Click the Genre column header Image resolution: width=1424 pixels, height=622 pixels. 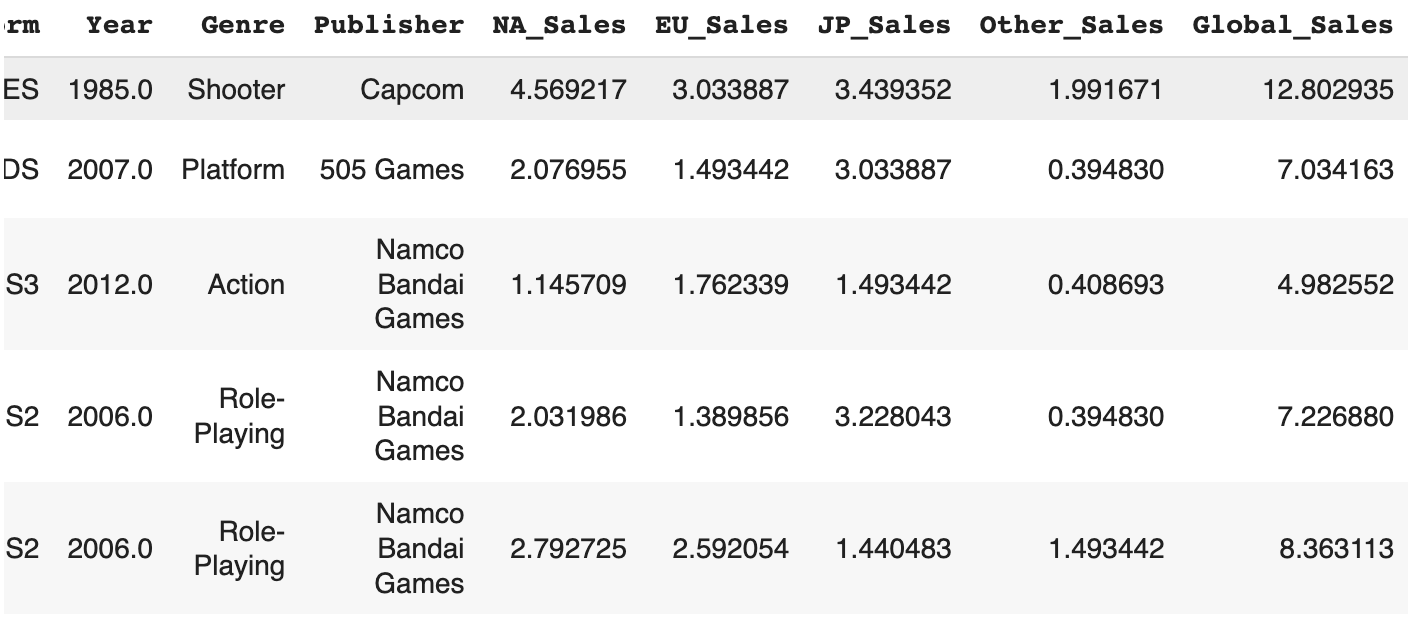point(243,26)
